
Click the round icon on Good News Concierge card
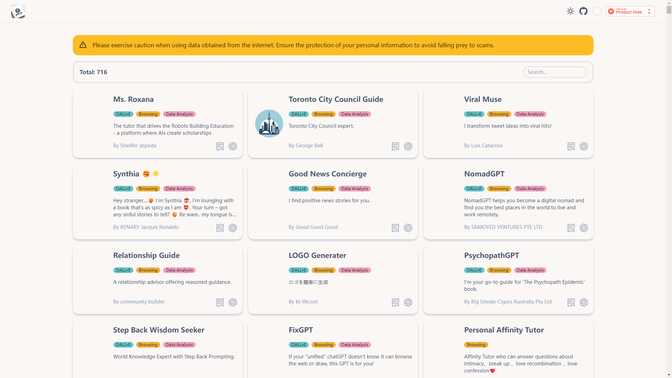click(x=408, y=228)
